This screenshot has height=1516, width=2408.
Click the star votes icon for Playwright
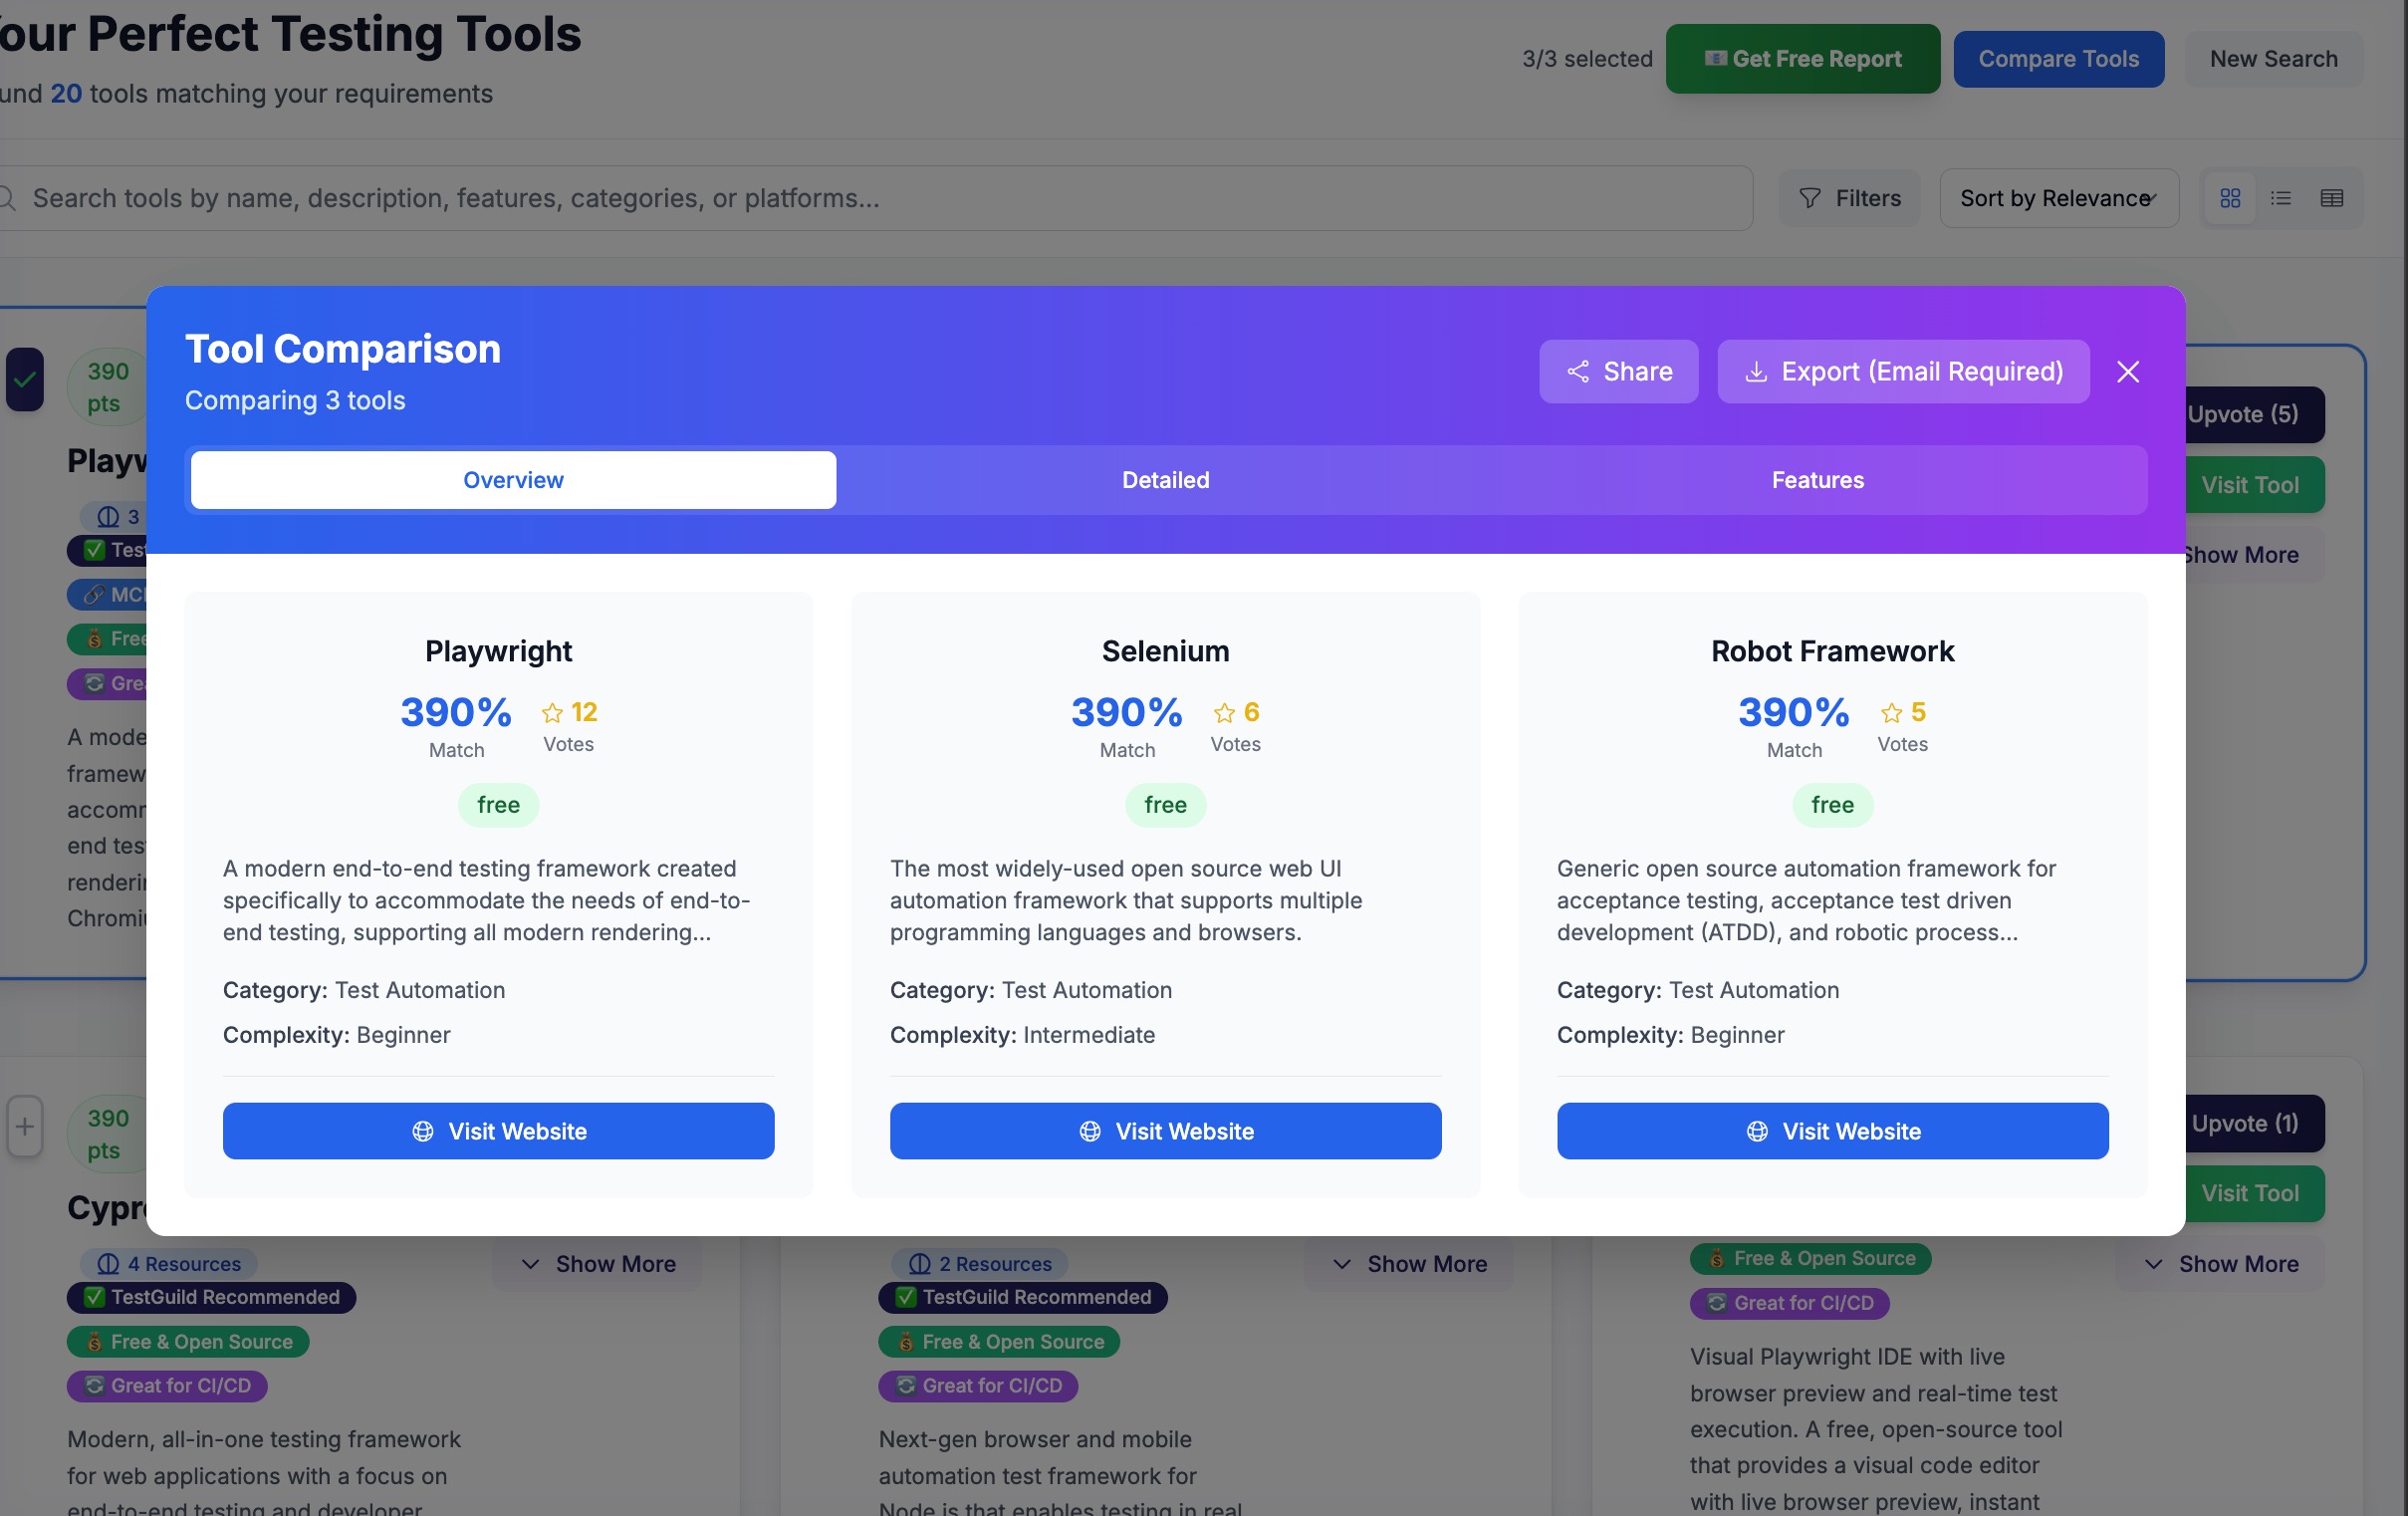click(552, 713)
